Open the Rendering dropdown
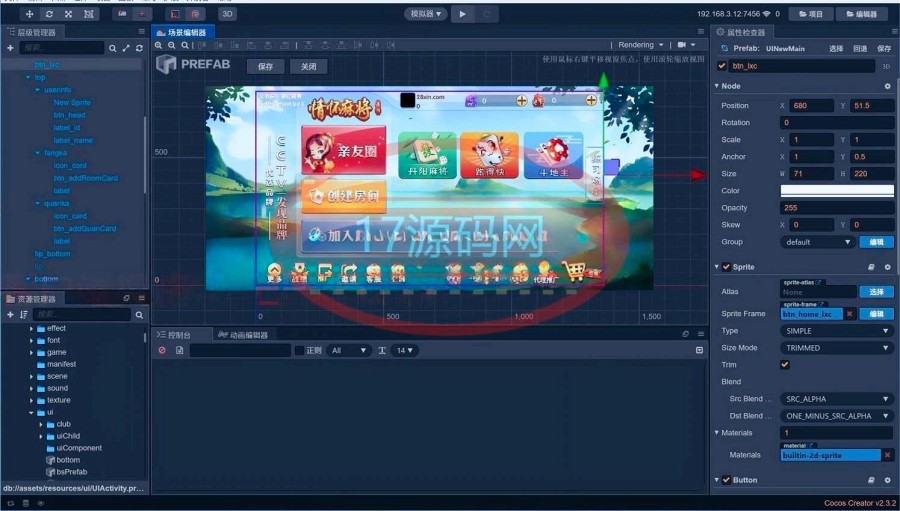This screenshot has width=900, height=511. [x=641, y=45]
